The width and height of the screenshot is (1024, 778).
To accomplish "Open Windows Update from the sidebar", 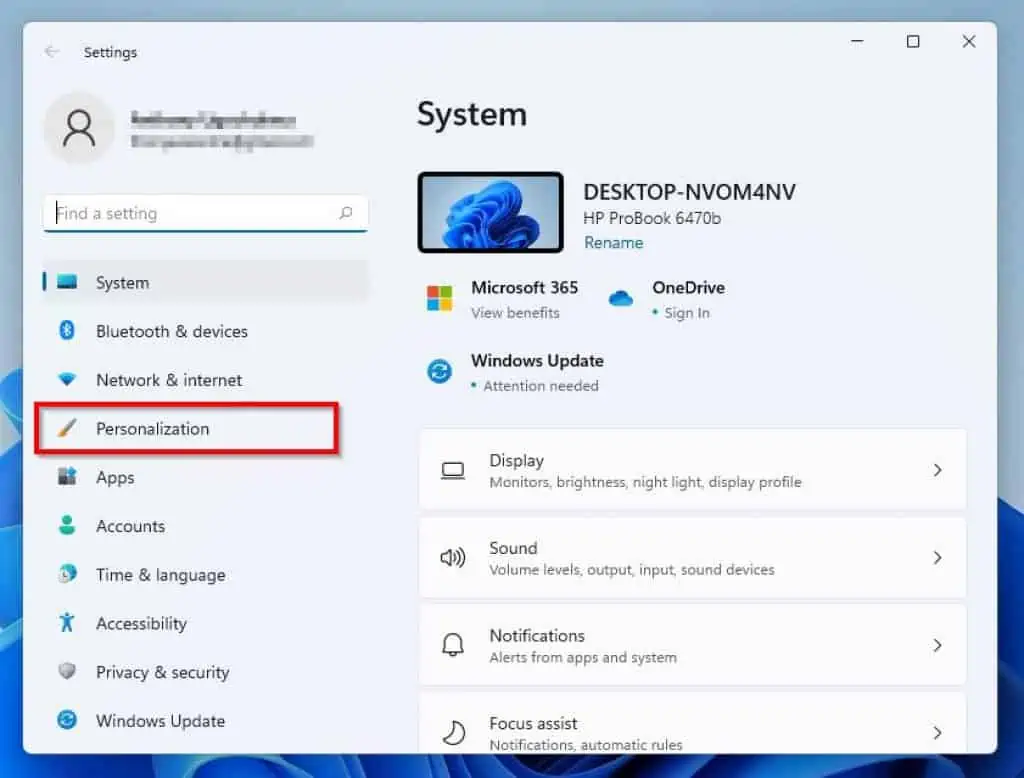I will click(x=160, y=721).
